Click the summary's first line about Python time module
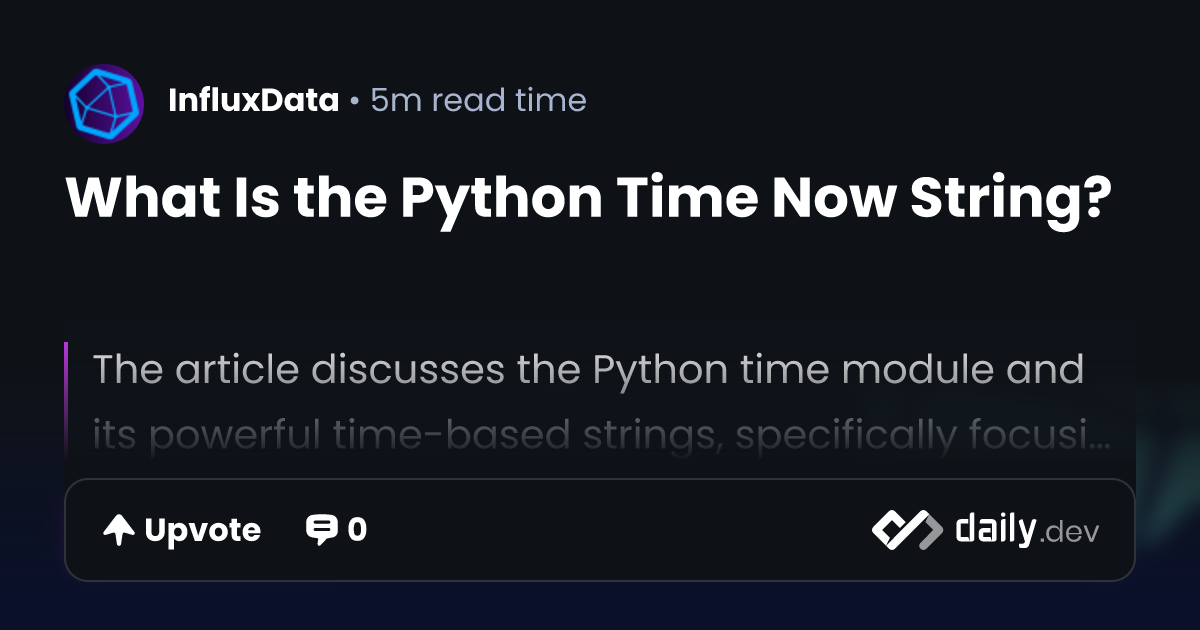This screenshot has width=1200, height=630. tap(588, 370)
